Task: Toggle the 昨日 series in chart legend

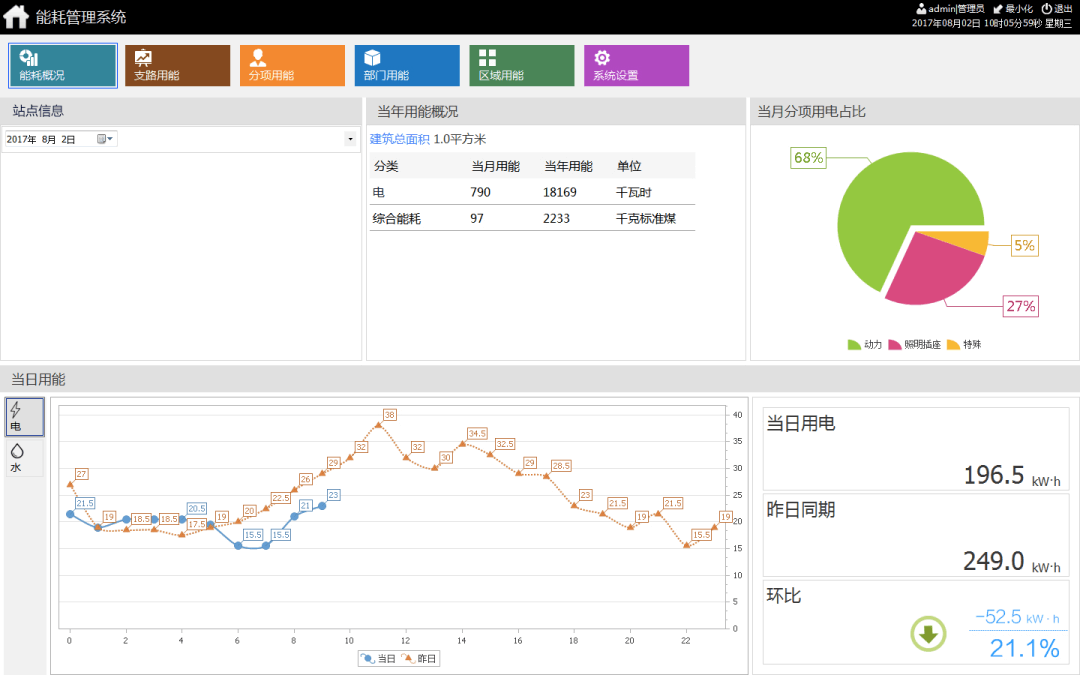Action: click(x=419, y=658)
